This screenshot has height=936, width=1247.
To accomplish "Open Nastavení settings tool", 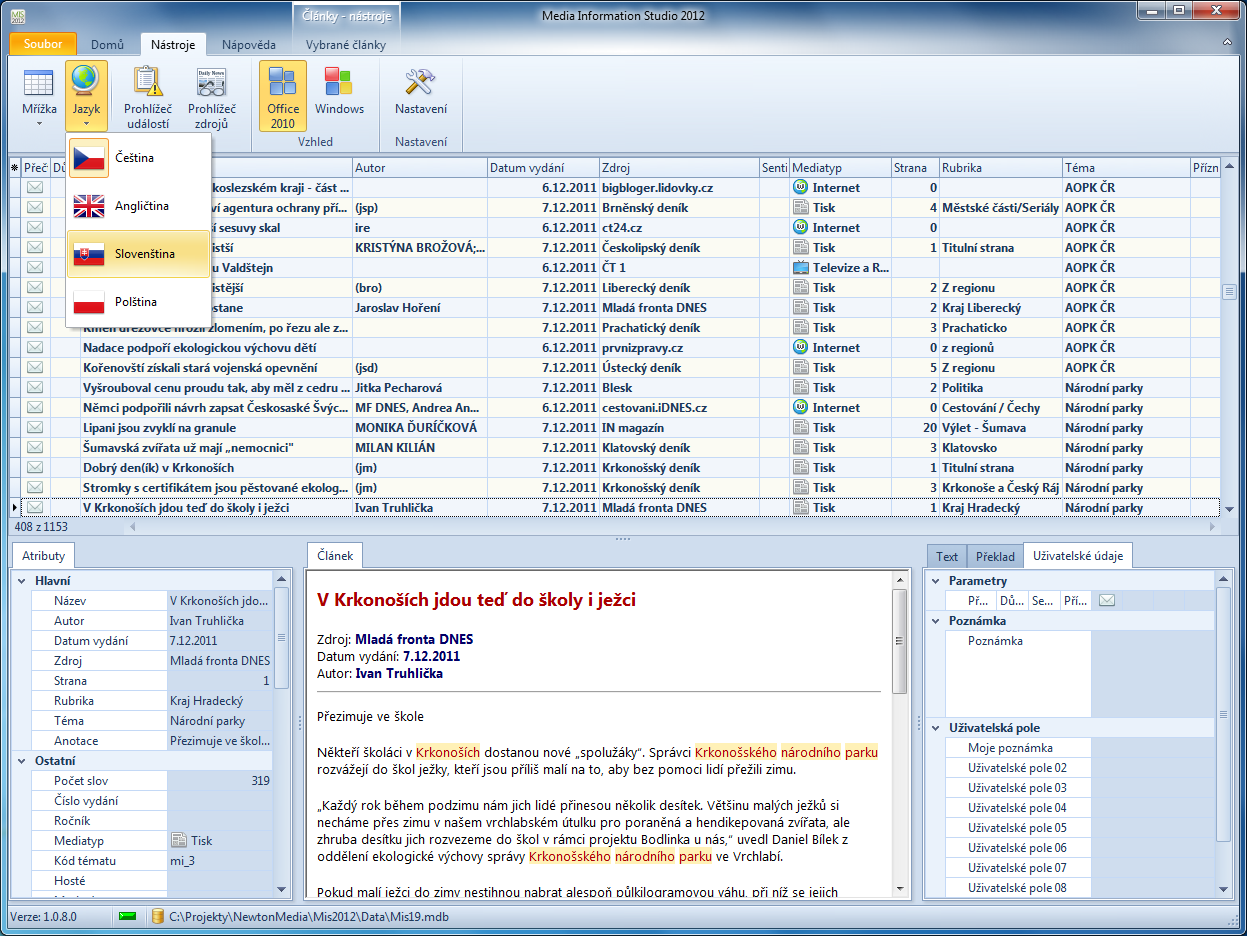I will [x=421, y=96].
